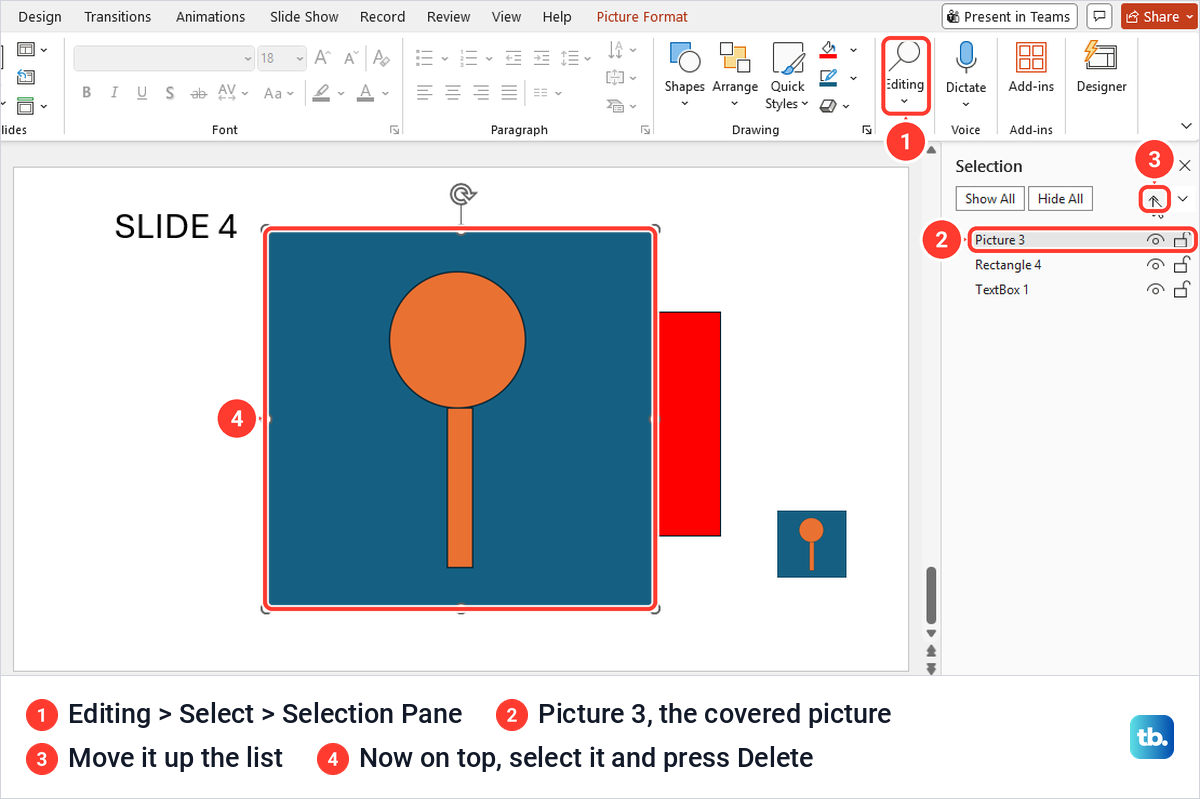Hide the TextBox 1 object
This screenshot has height=799, width=1200.
1155,290
